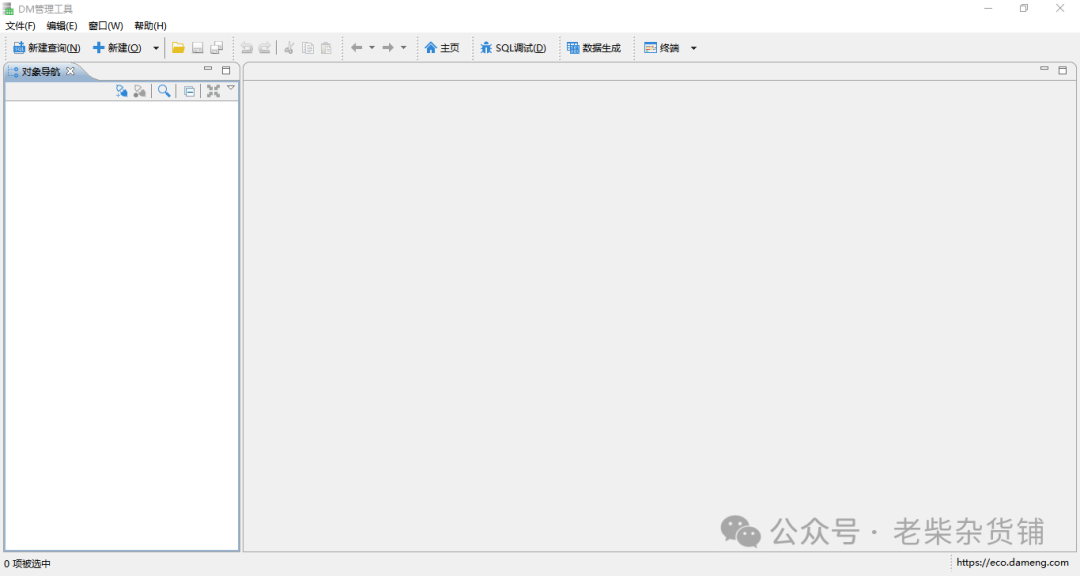This screenshot has width=1080, height=576.
Task: Restore down the application window
Action: point(1024,8)
